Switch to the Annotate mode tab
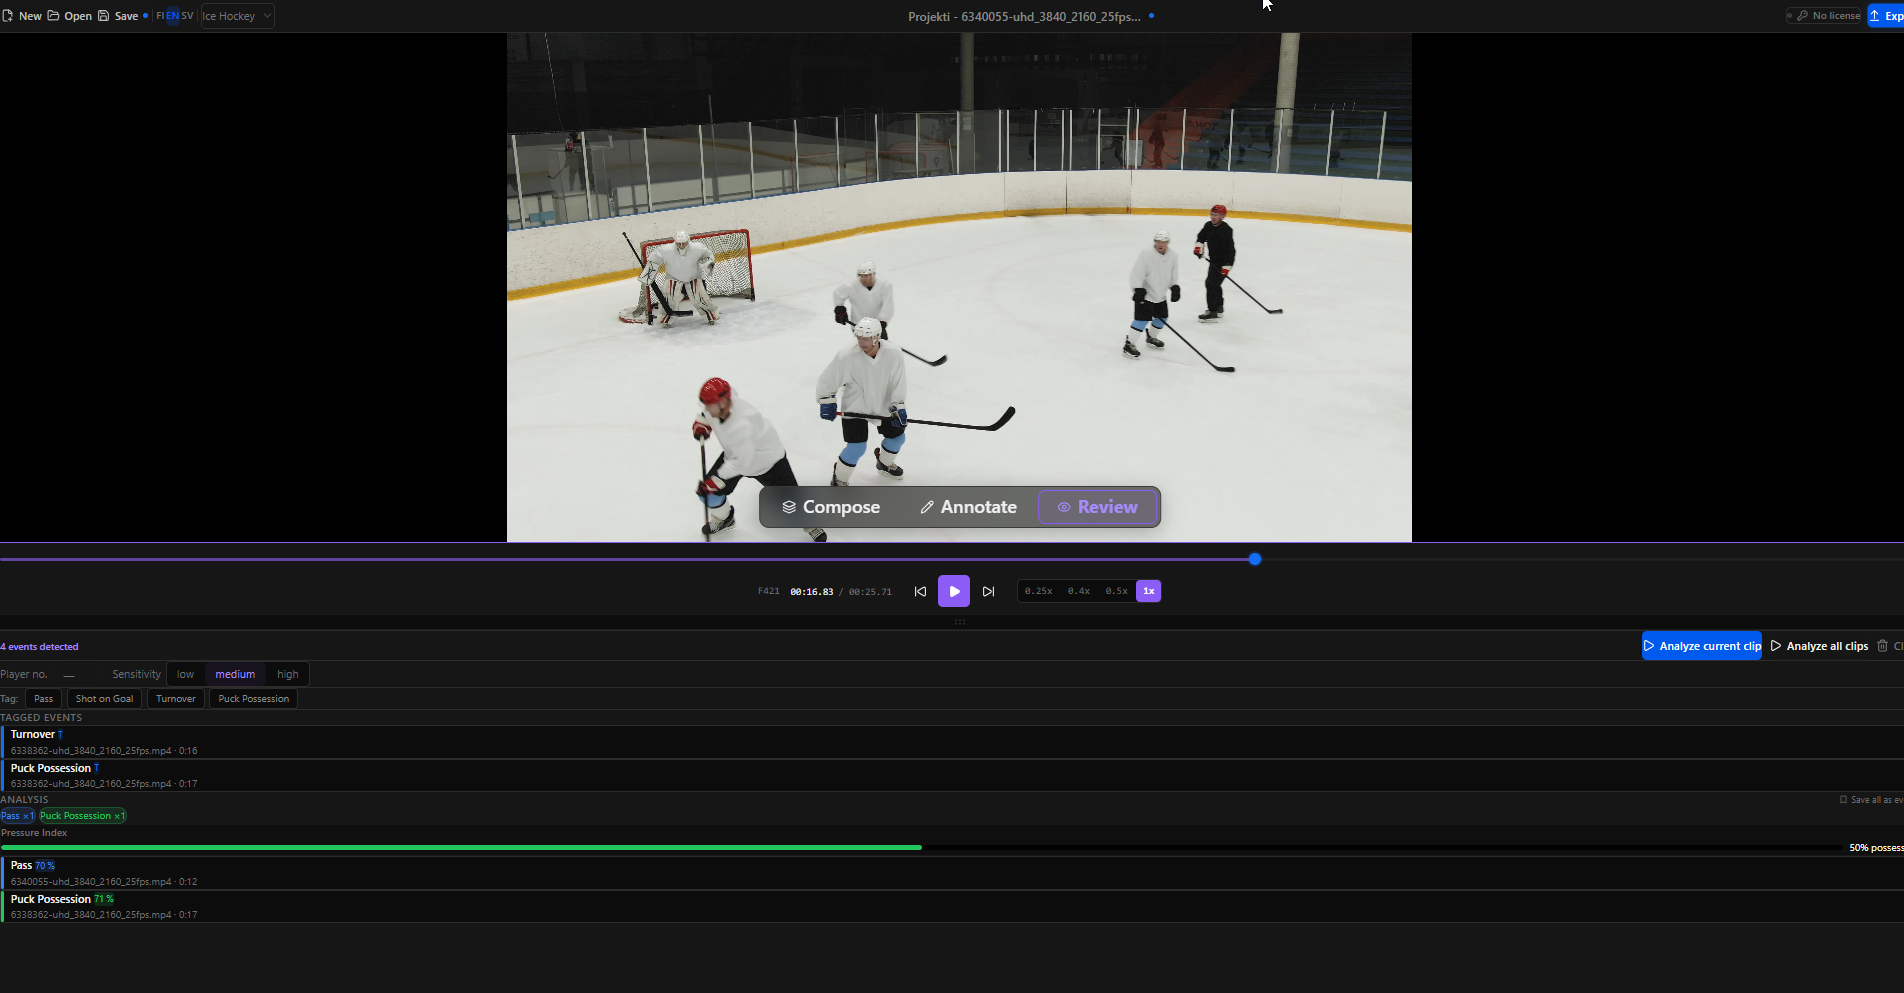 (967, 507)
